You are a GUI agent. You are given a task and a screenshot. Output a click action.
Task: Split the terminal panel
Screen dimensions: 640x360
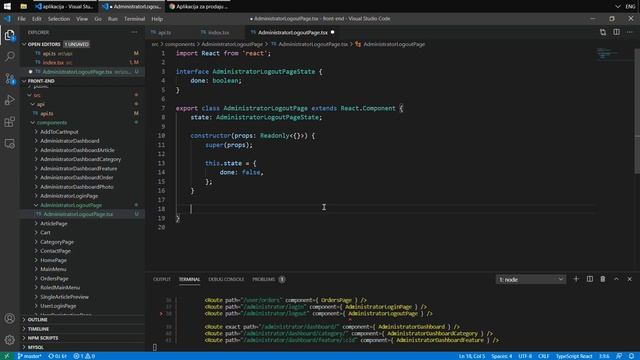(x=589, y=279)
